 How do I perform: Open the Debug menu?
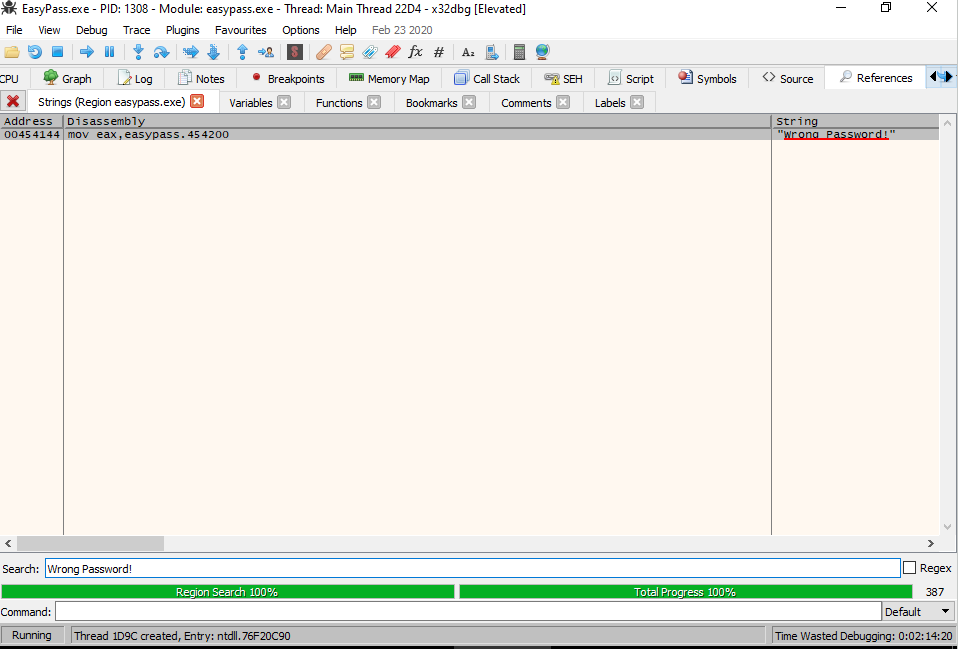(92, 30)
